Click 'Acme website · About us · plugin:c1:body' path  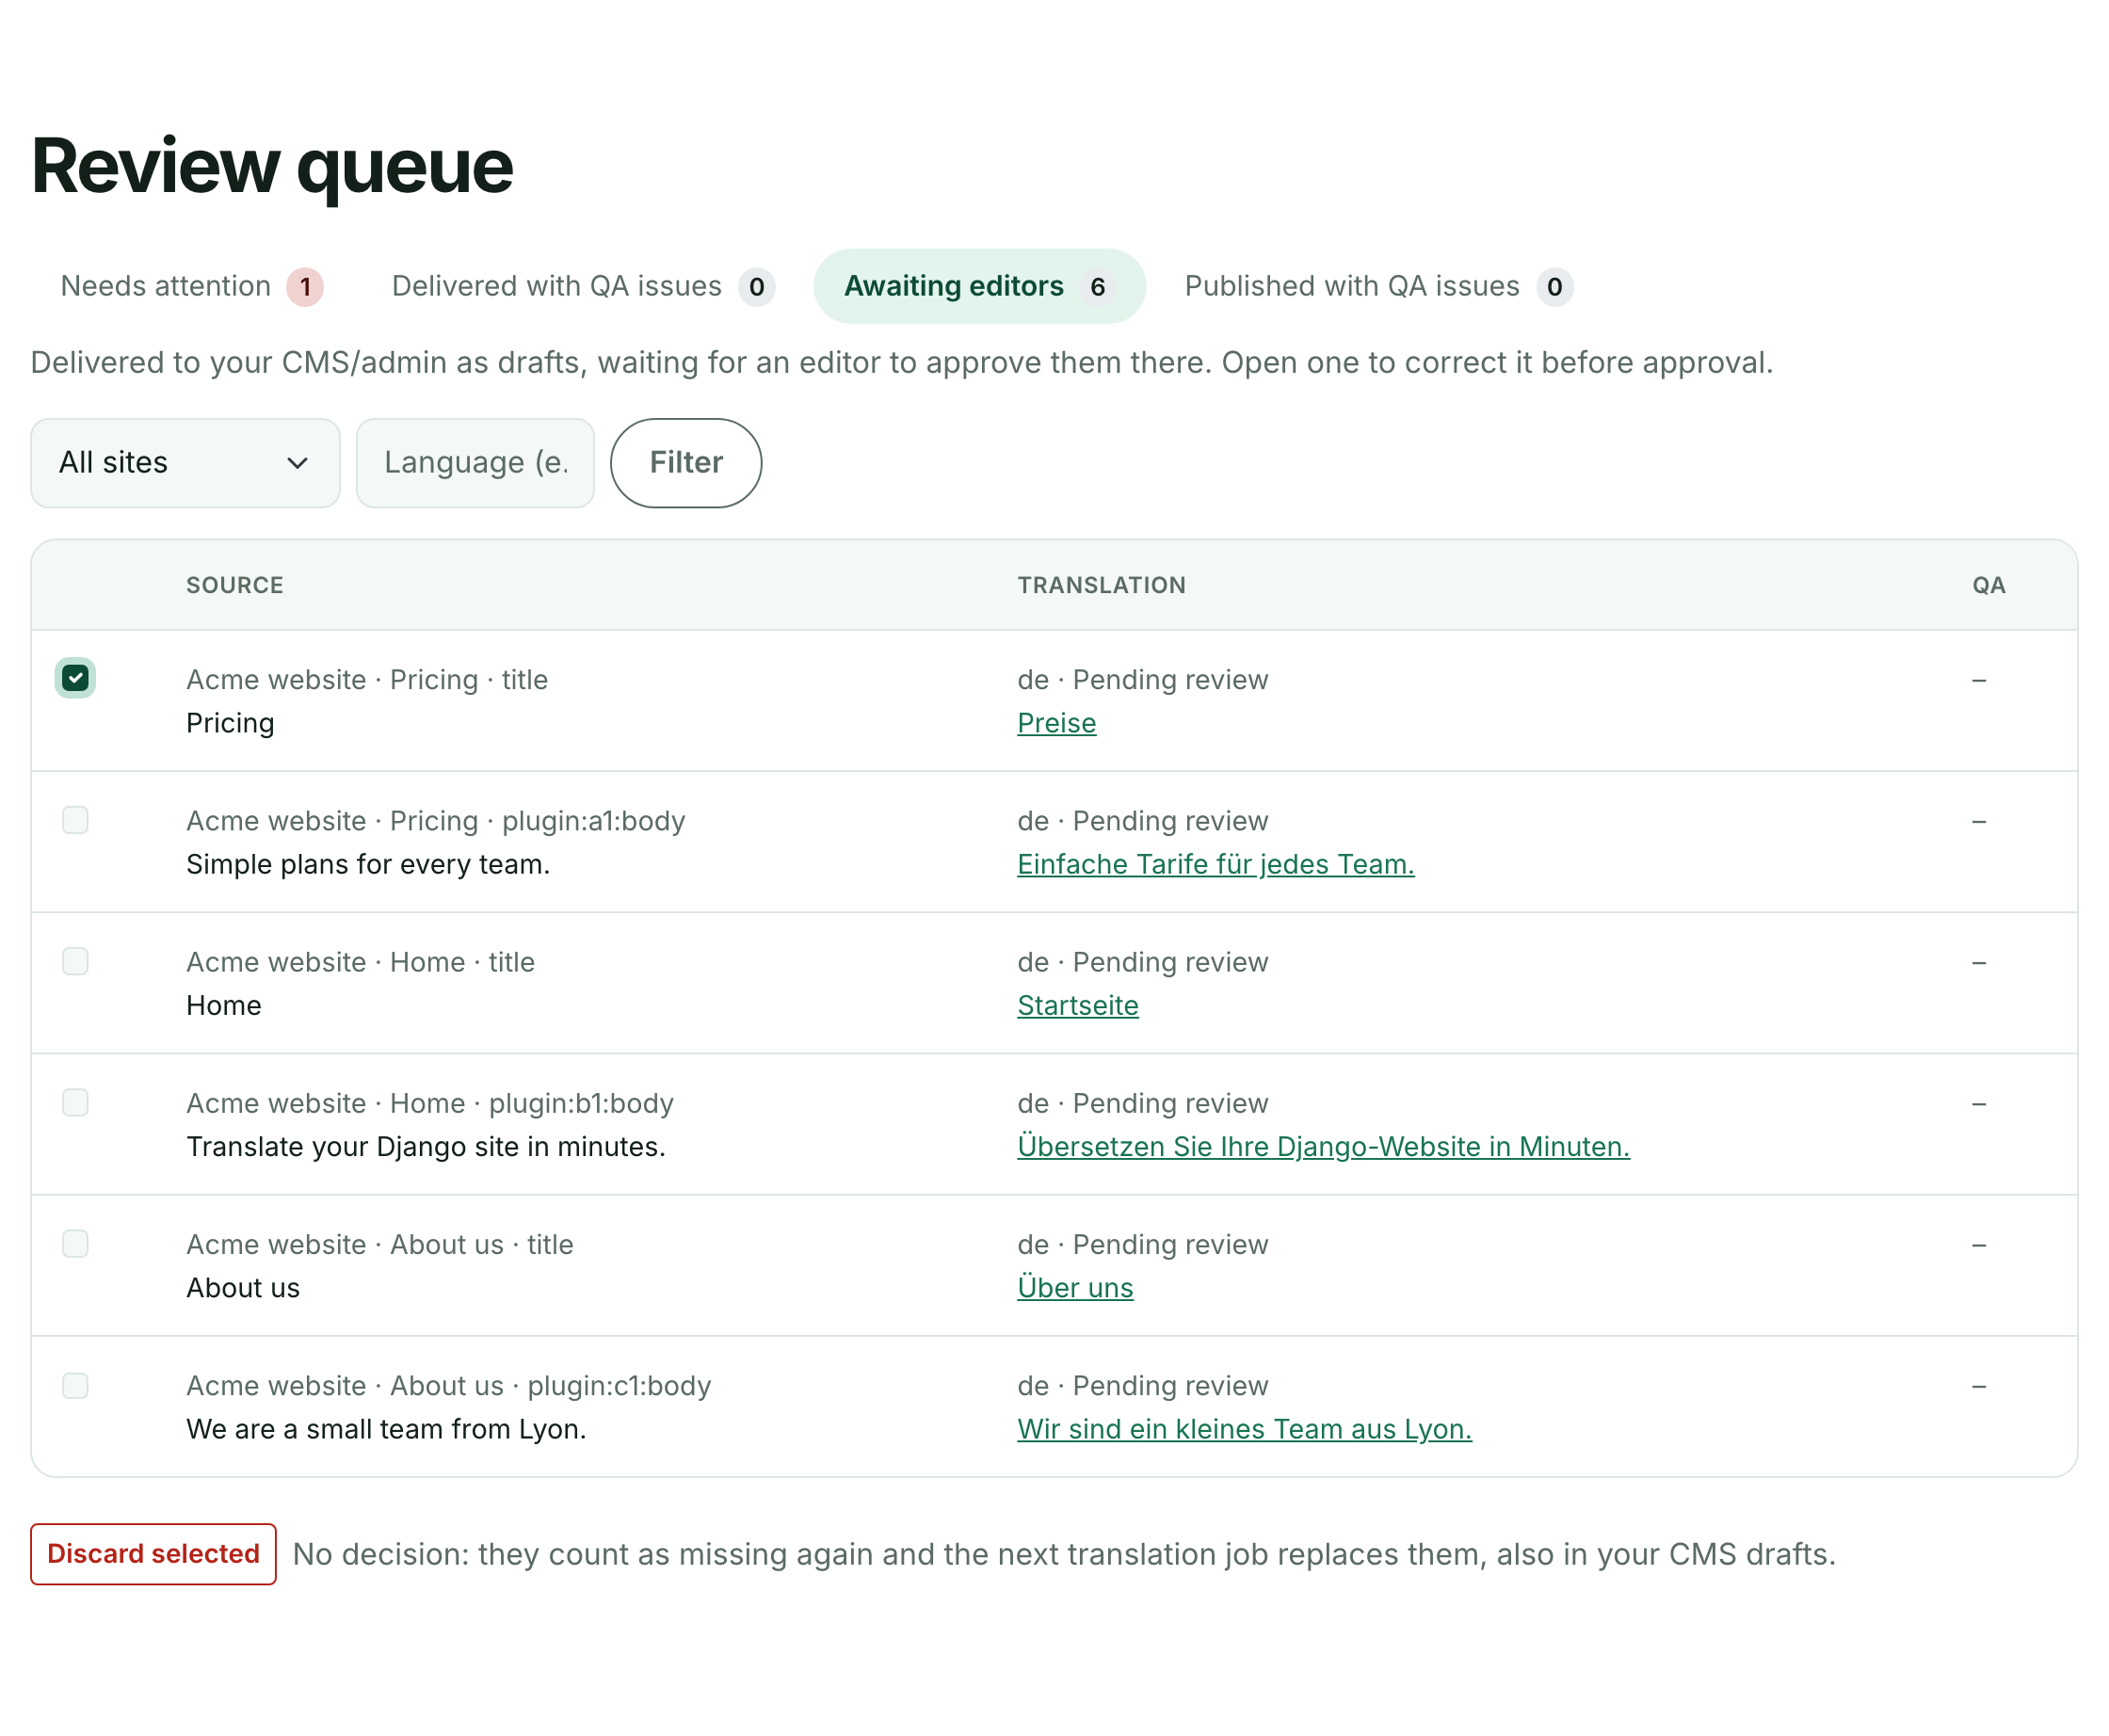click(449, 1385)
